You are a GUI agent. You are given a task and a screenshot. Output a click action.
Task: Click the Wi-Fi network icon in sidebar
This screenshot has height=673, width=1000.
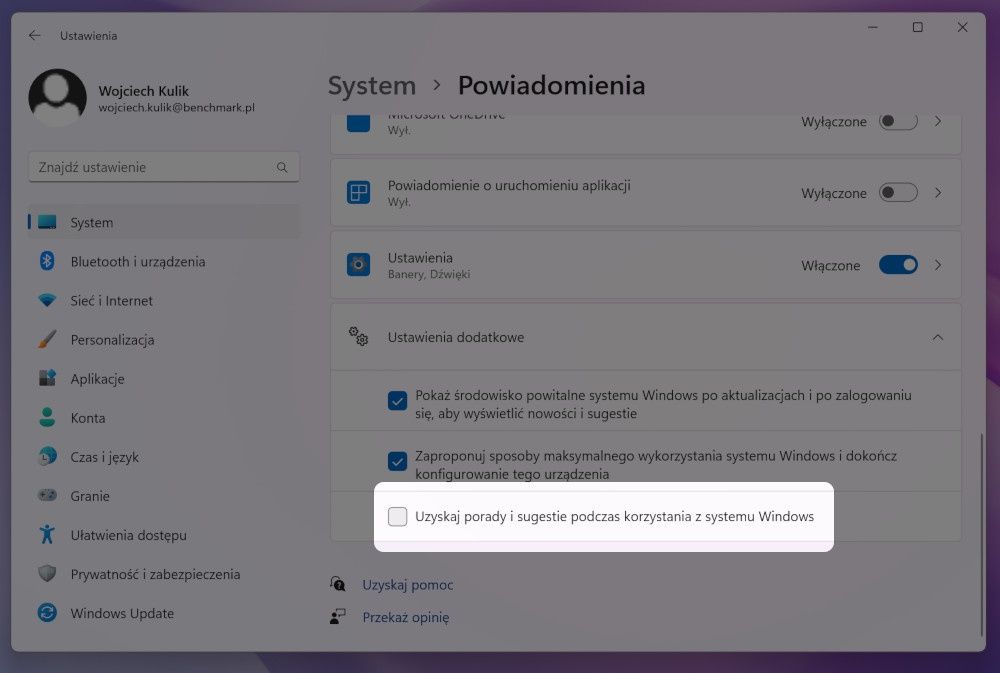(x=47, y=300)
